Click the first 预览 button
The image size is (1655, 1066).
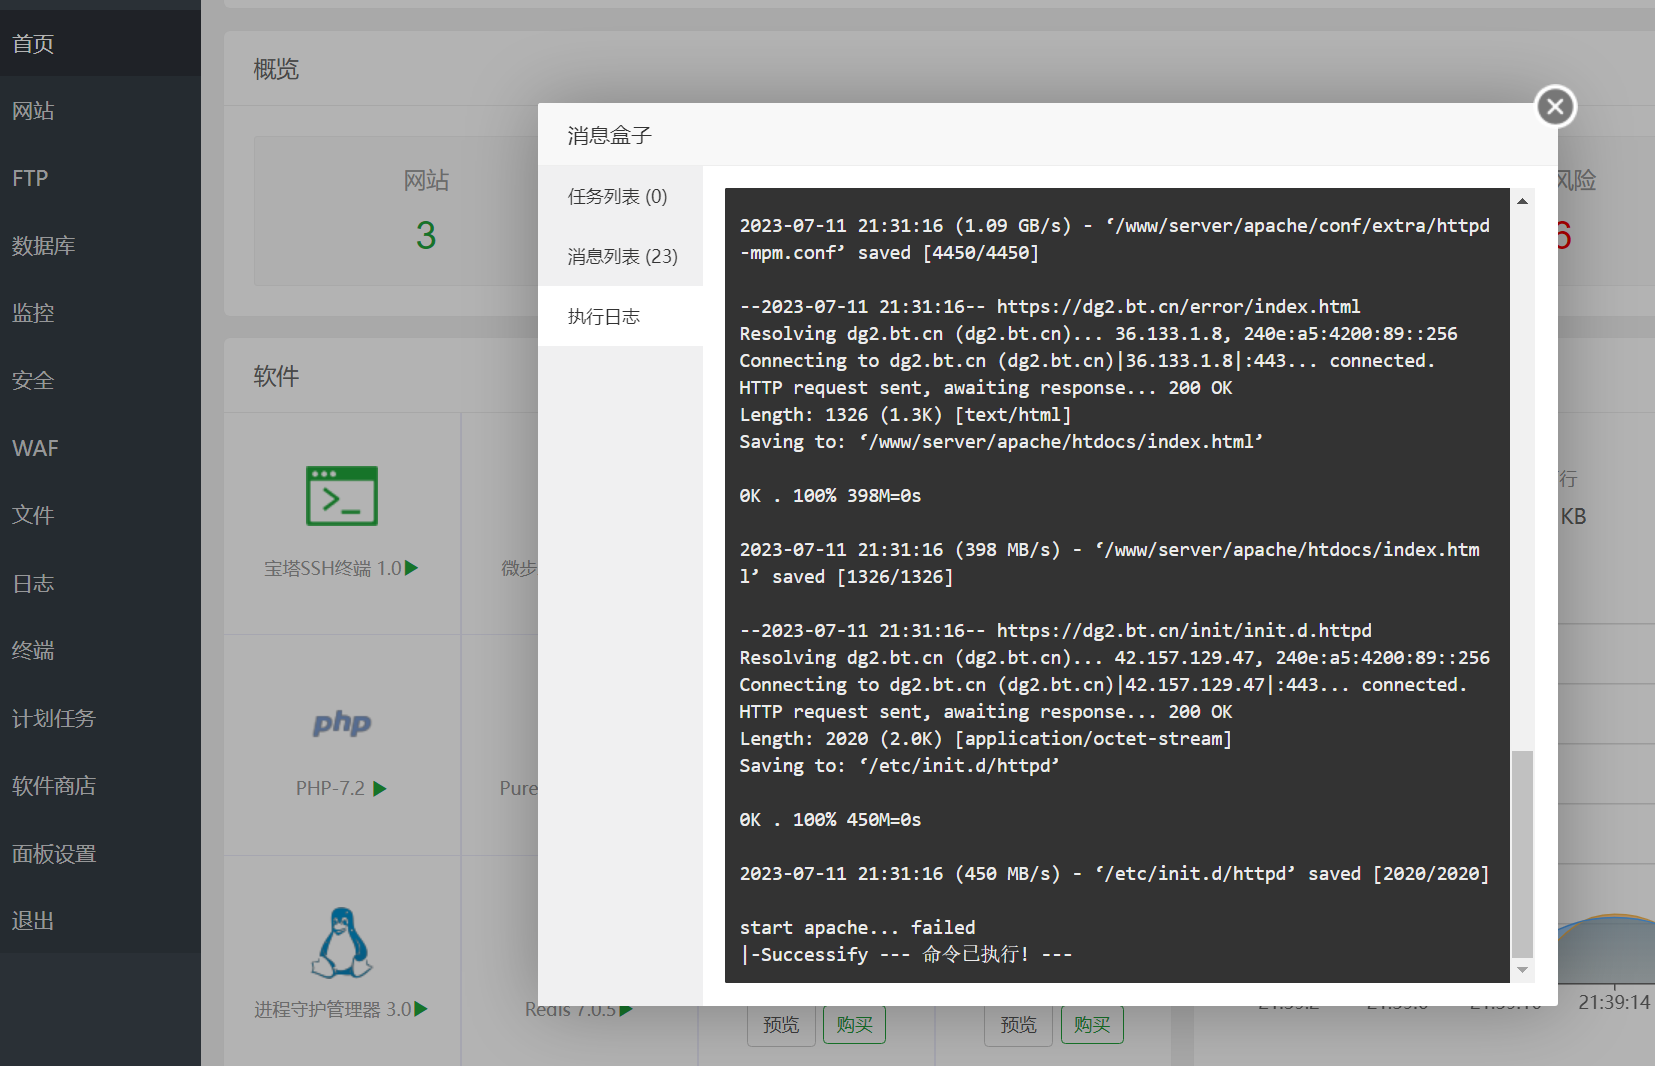click(x=781, y=1025)
